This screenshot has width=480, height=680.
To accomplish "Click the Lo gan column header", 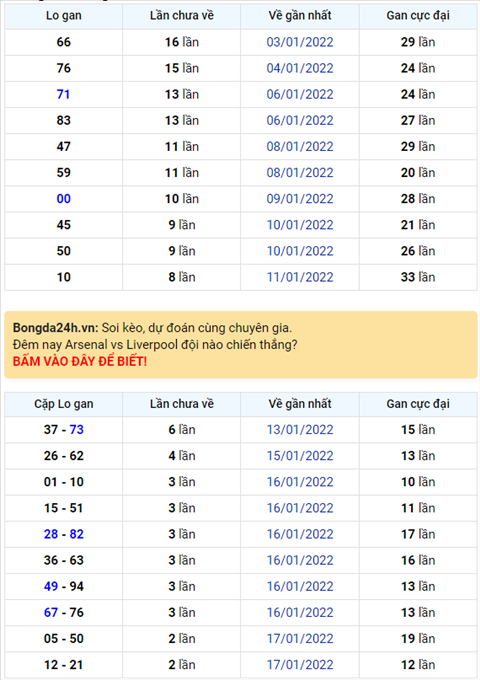I will pos(63,16).
